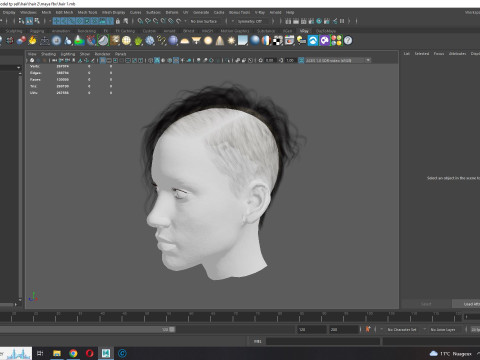Screen dimensions: 480x360
Task: Switch to the Animation shelf tab
Action: coord(61,31)
